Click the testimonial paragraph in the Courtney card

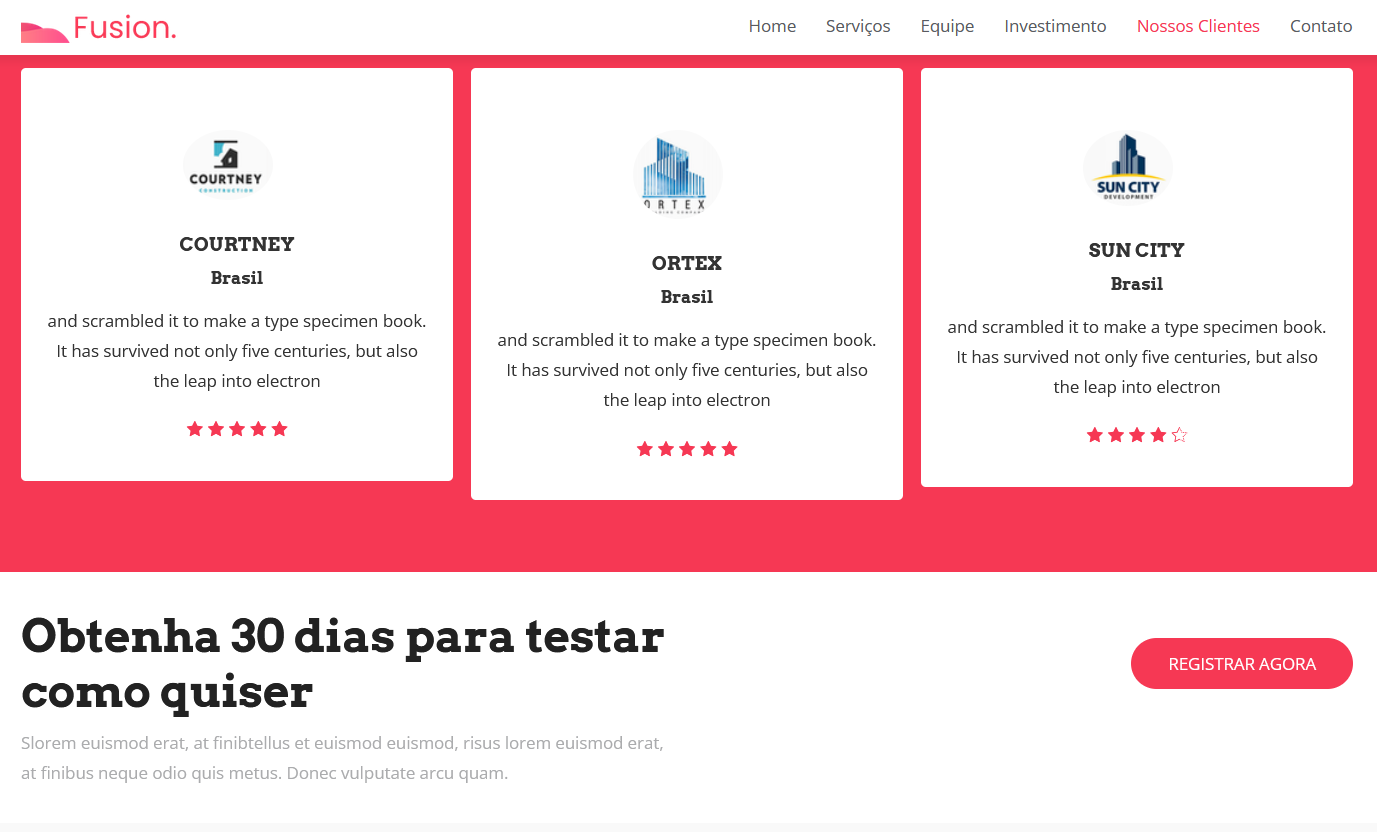click(x=237, y=351)
